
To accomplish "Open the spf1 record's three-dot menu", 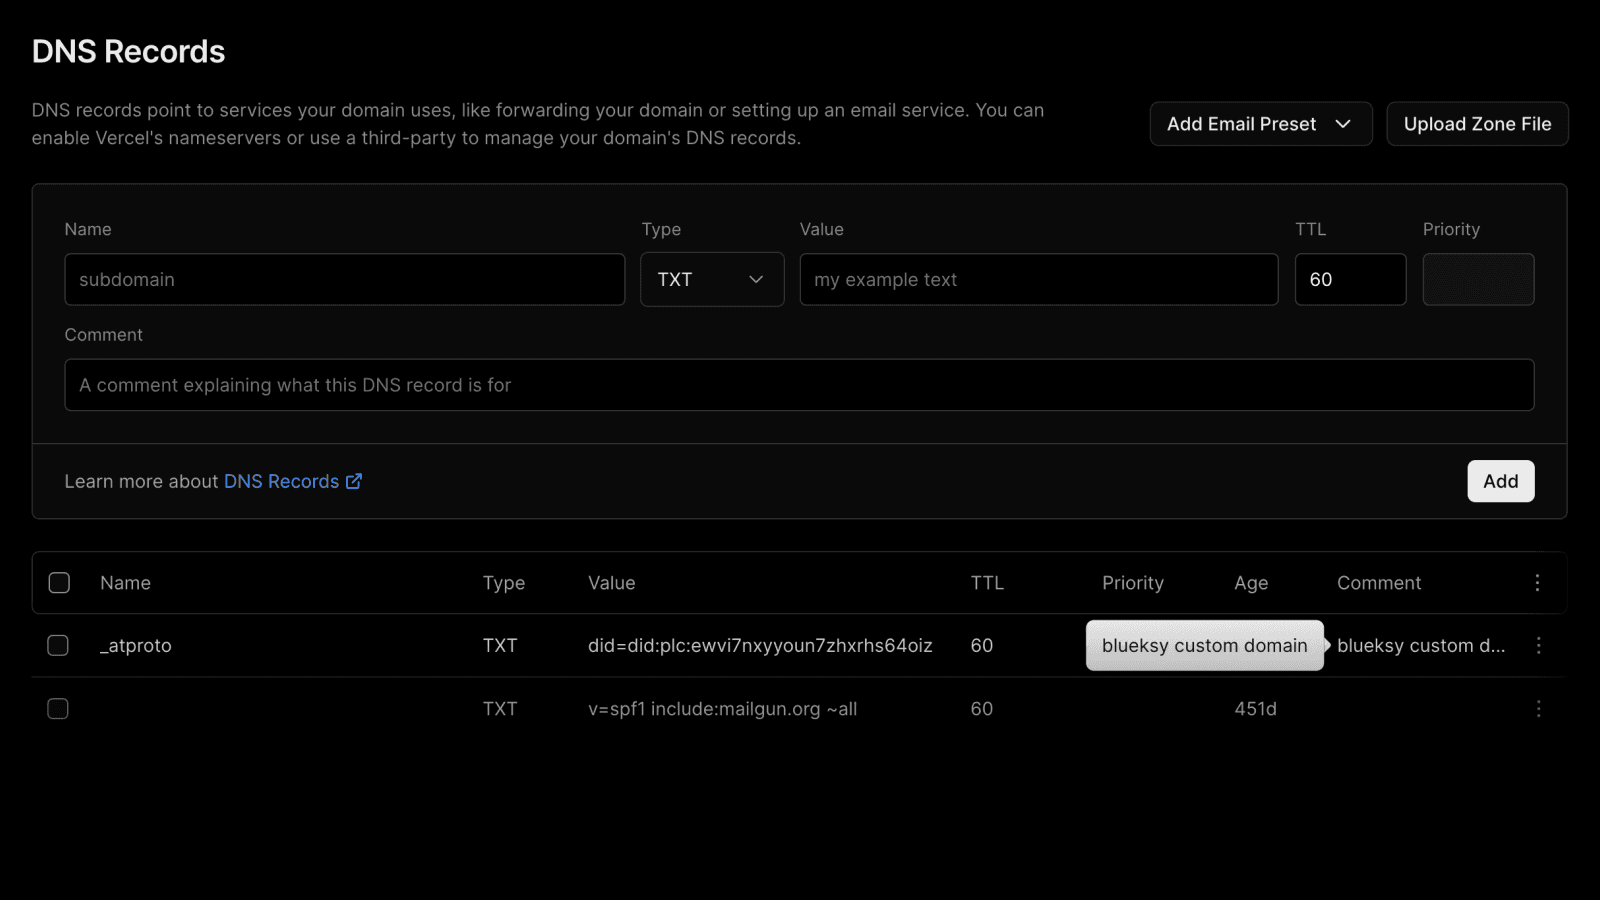I will 1538,709.
